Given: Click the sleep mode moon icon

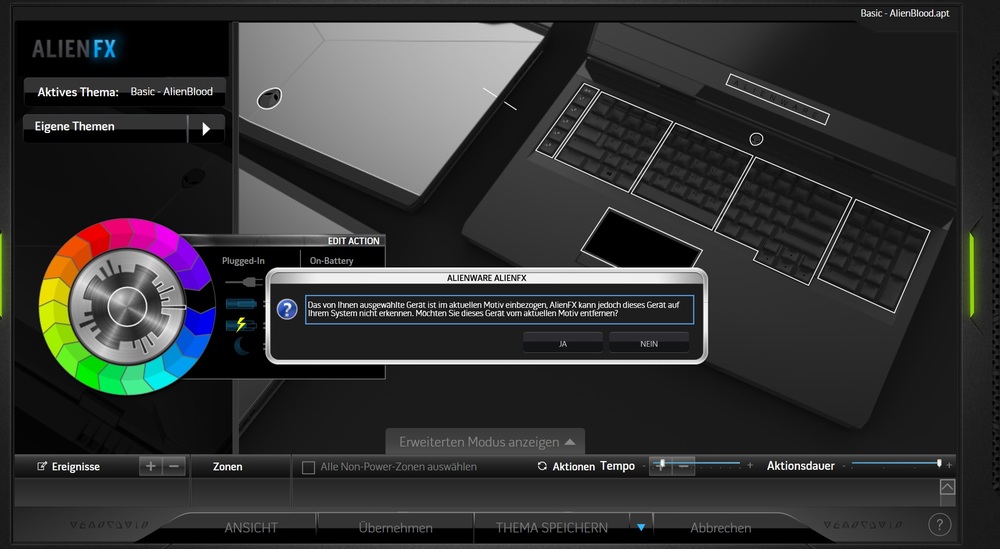Looking at the screenshot, I should point(242,346).
